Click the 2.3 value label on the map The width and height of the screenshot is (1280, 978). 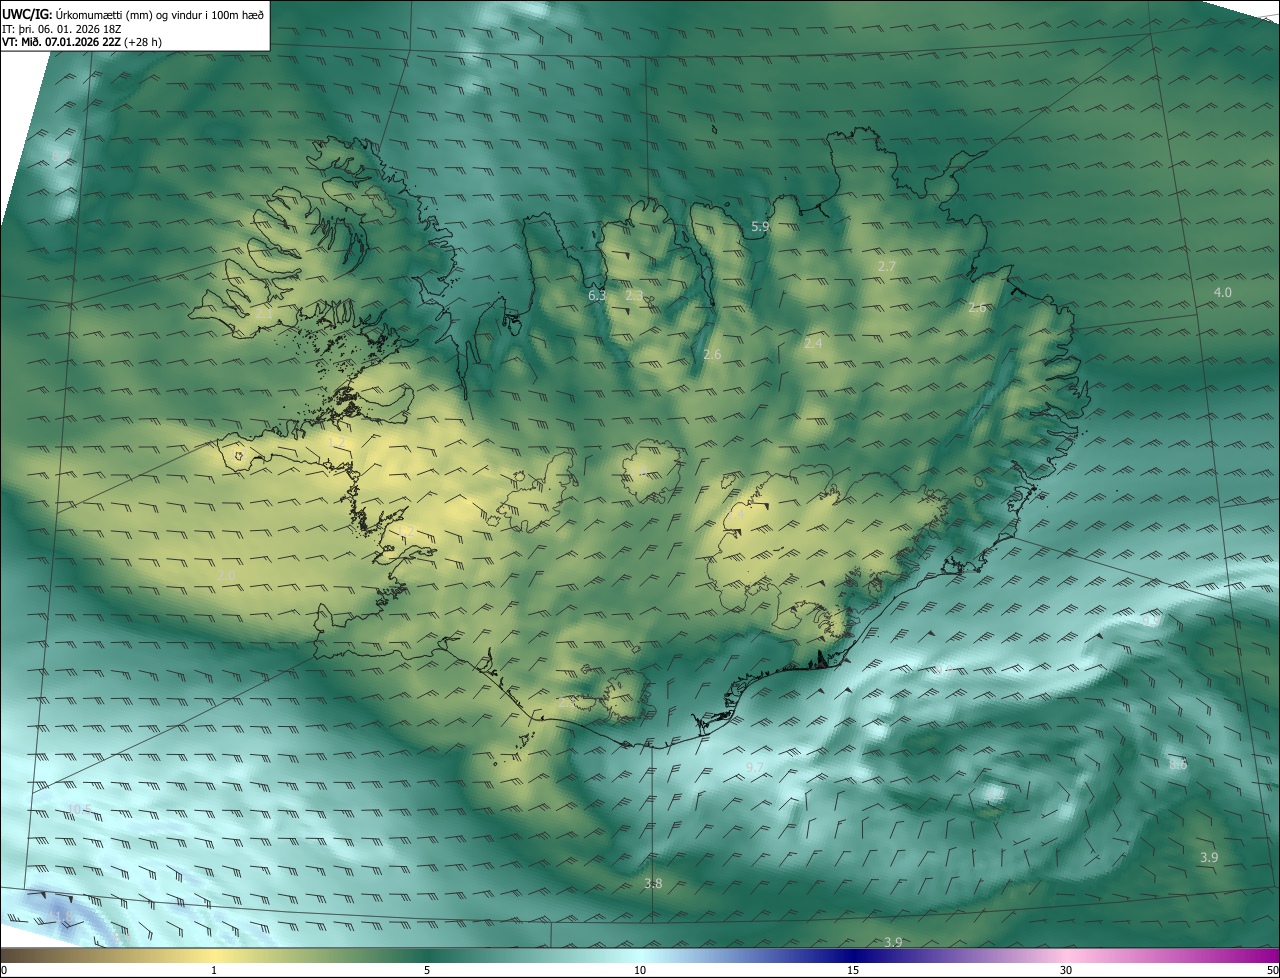click(634, 295)
